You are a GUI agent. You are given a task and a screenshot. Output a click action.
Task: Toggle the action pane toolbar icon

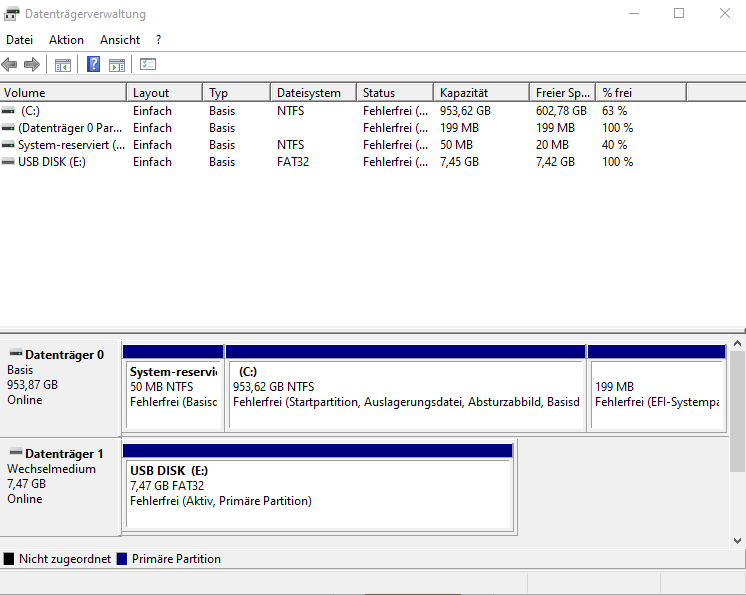[117, 65]
